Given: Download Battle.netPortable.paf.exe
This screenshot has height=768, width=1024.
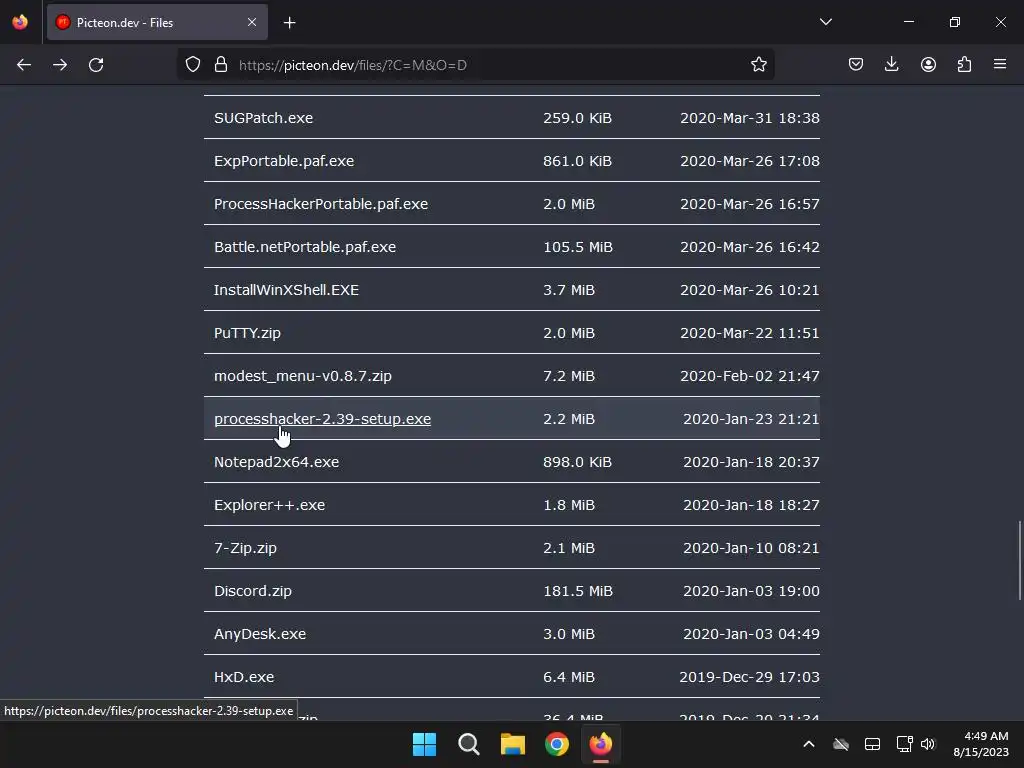Looking at the screenshot, I should pyautogui.click(x=305, y=248).
